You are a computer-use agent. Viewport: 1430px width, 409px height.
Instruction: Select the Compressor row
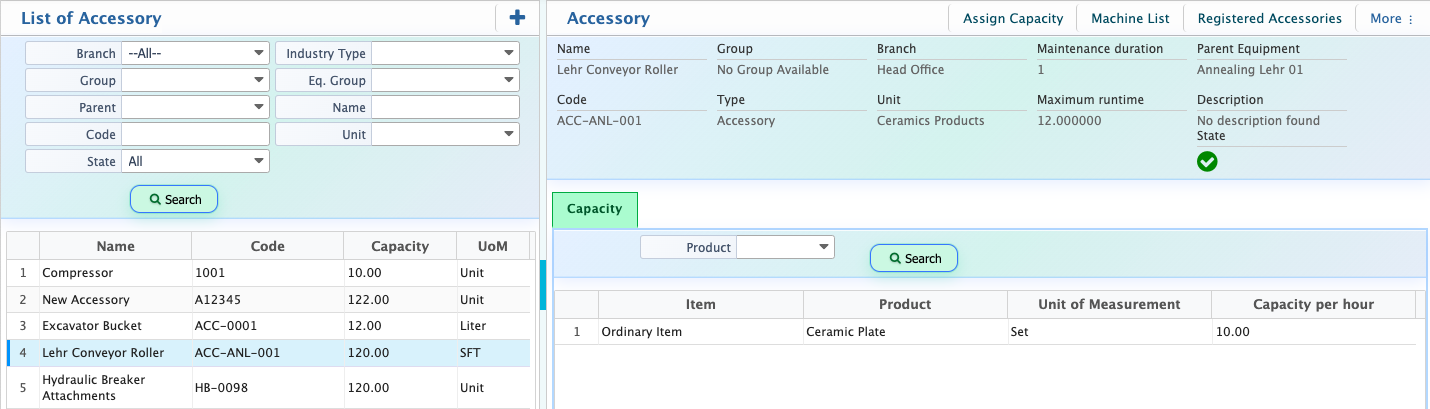[x=268, y=272]
